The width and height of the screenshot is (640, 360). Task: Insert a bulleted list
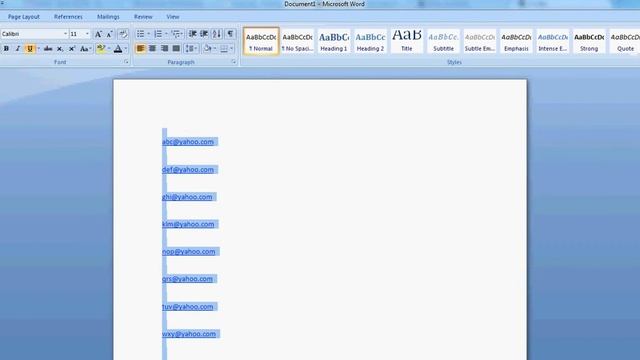tap(140, 34)
